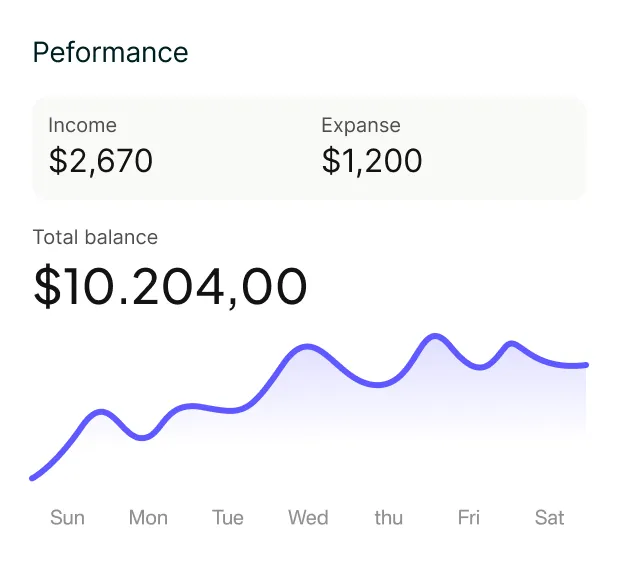Select Sun on the chart axis
This screenshot has height=565, width=618.
67,518
